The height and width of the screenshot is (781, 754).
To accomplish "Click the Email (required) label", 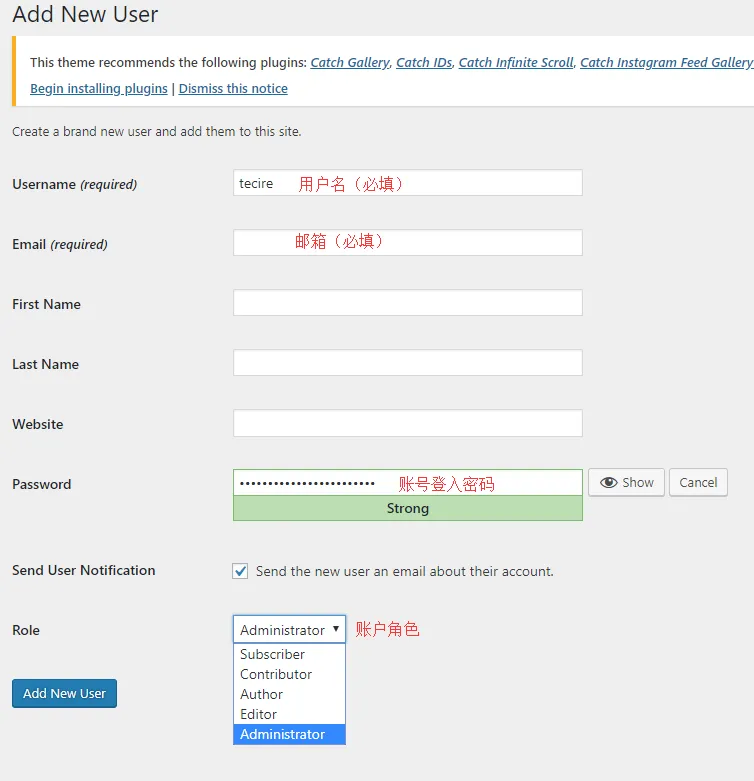I will click(60, 245).
